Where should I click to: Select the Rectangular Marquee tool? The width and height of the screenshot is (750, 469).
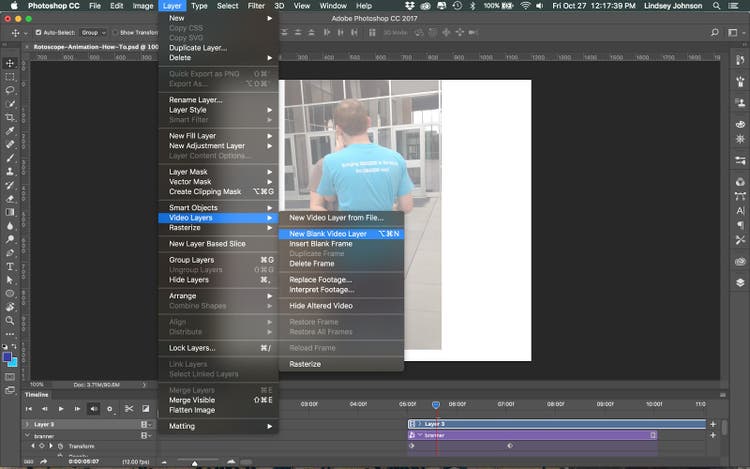pos(10,77)
